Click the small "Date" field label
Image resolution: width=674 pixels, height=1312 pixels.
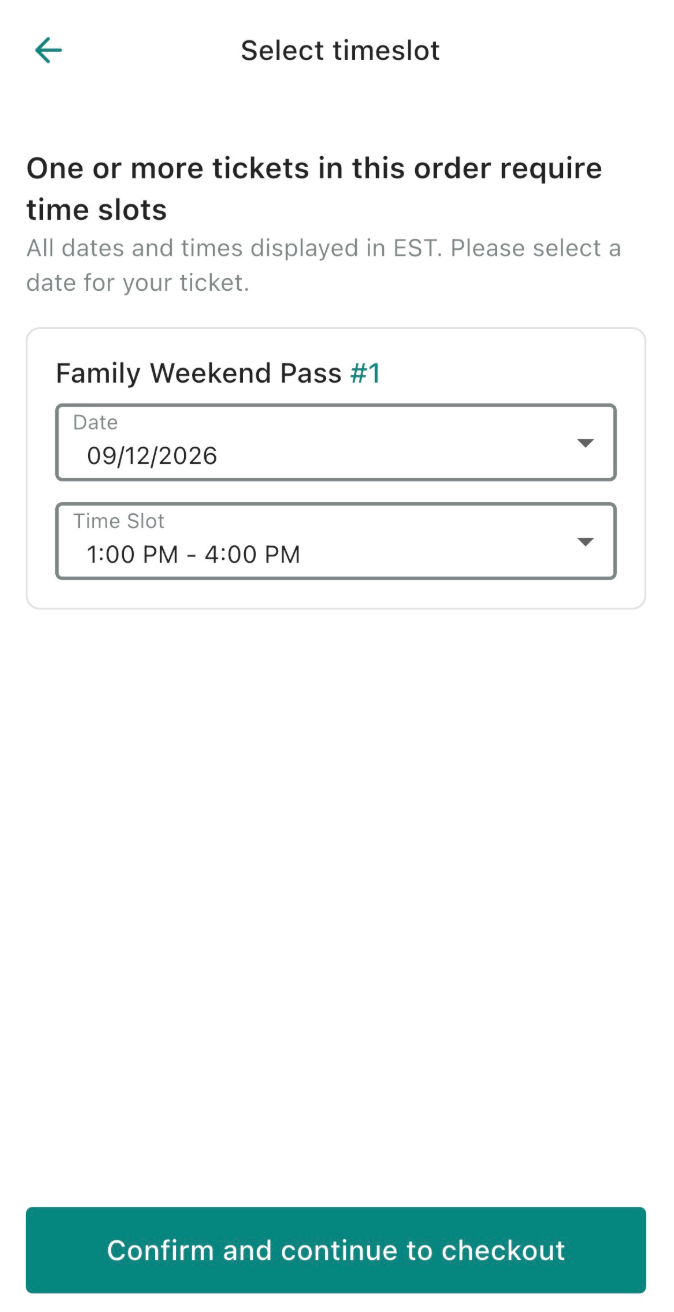[95, 423]
